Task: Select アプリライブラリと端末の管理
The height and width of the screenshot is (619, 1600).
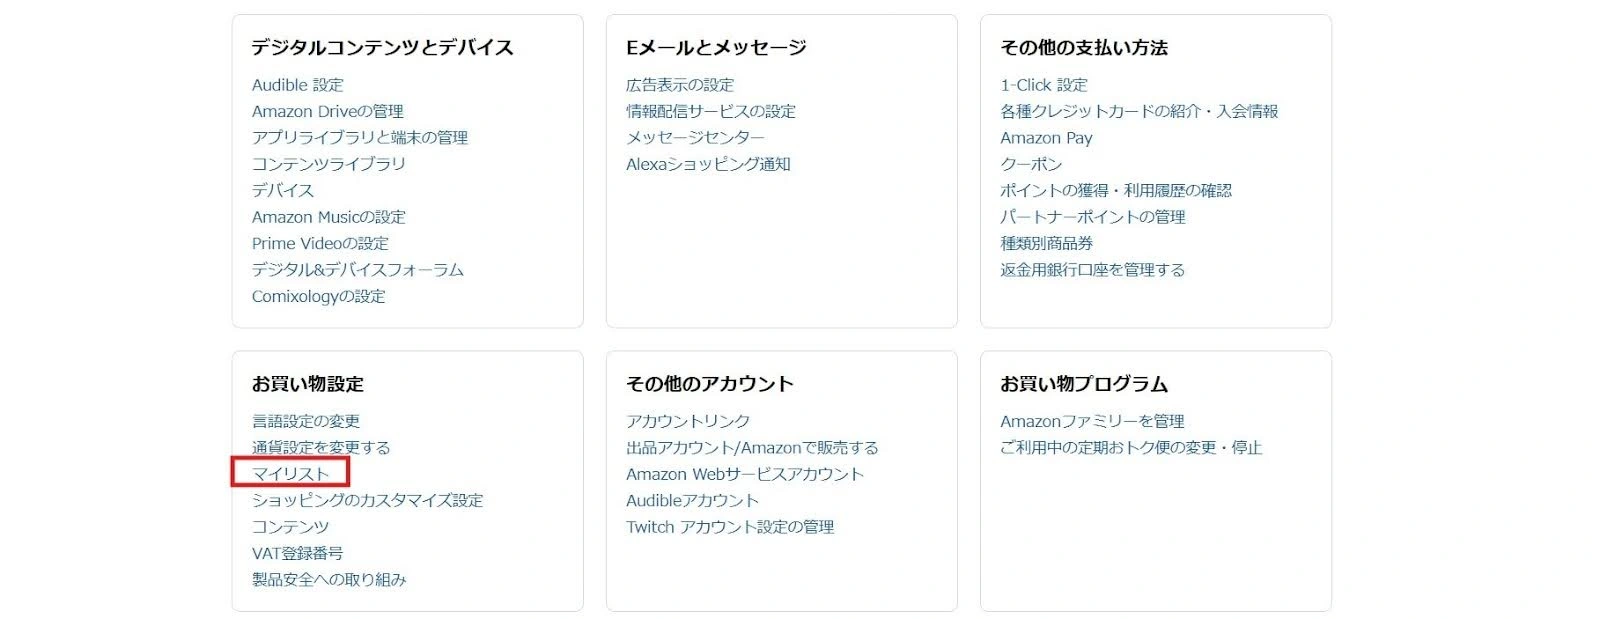Action: coord(360,138)
